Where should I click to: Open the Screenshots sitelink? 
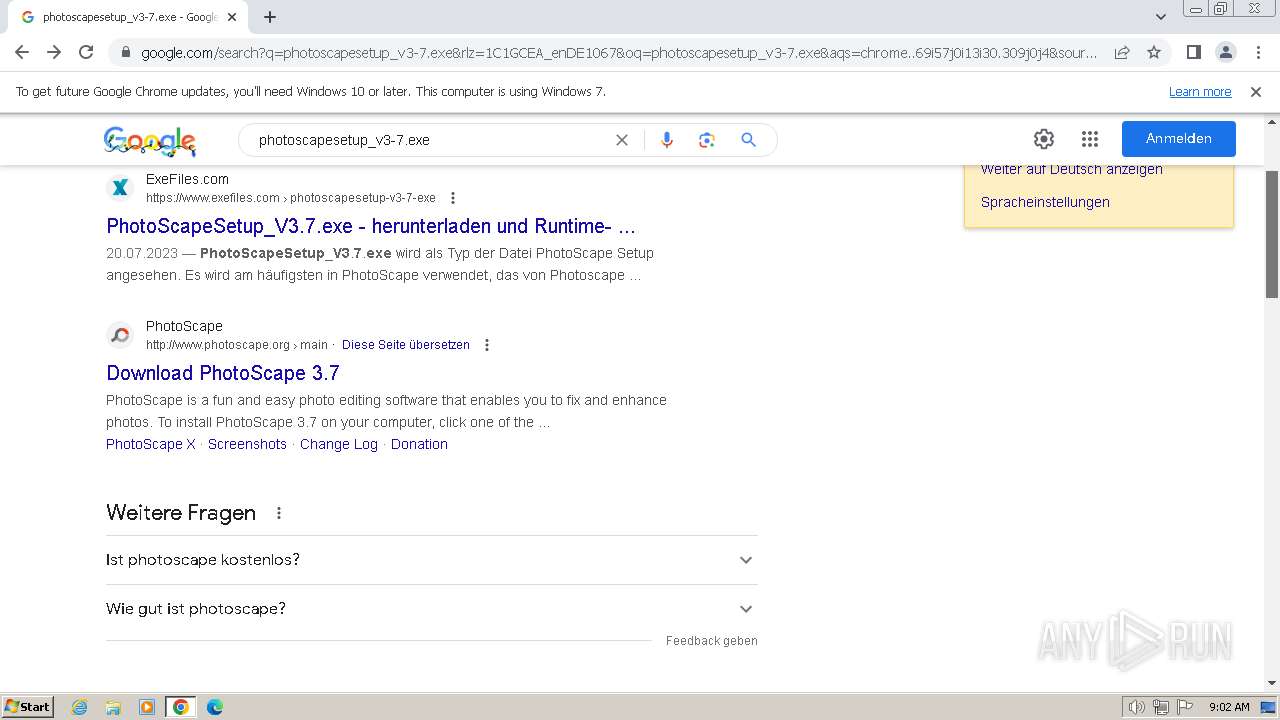247,444
